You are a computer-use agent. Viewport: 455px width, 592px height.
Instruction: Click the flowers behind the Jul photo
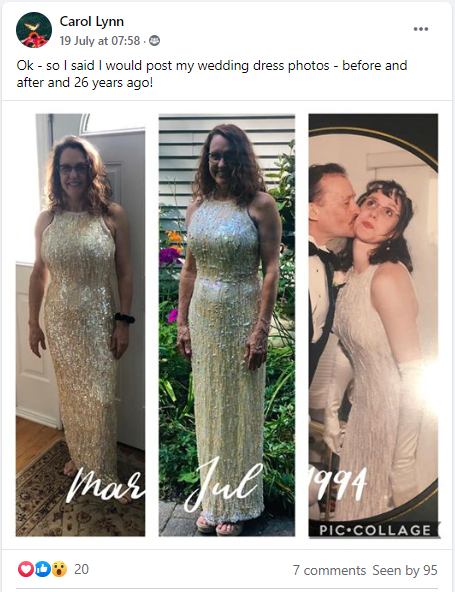pos(171,249)
